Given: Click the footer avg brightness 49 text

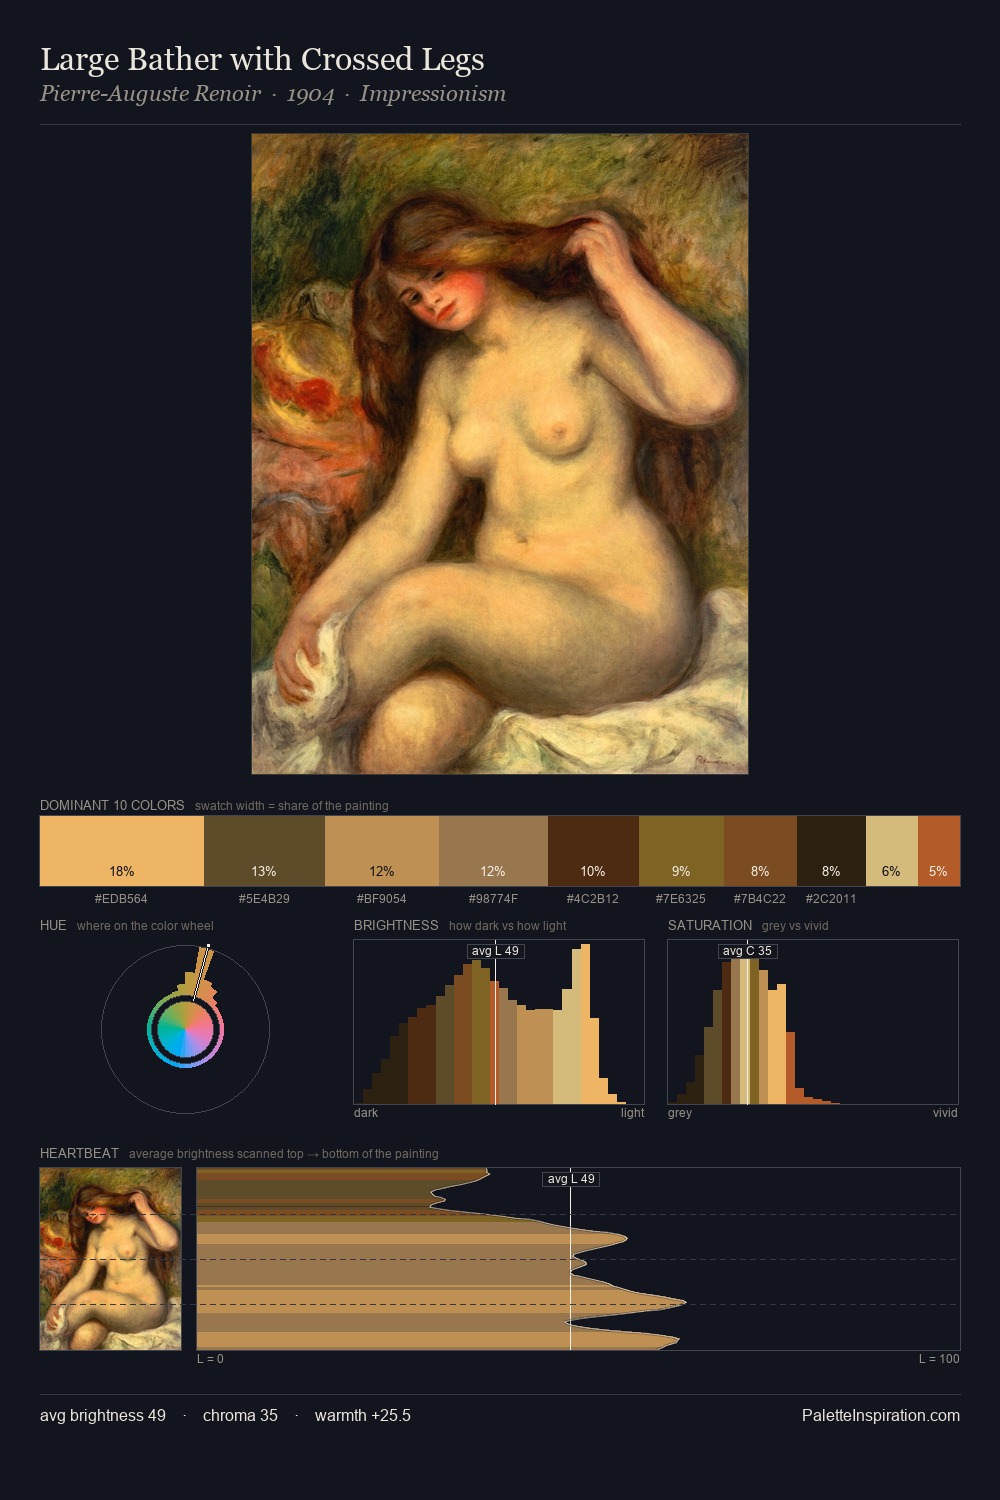Looking at the screenshot, I should [103, 1415].
